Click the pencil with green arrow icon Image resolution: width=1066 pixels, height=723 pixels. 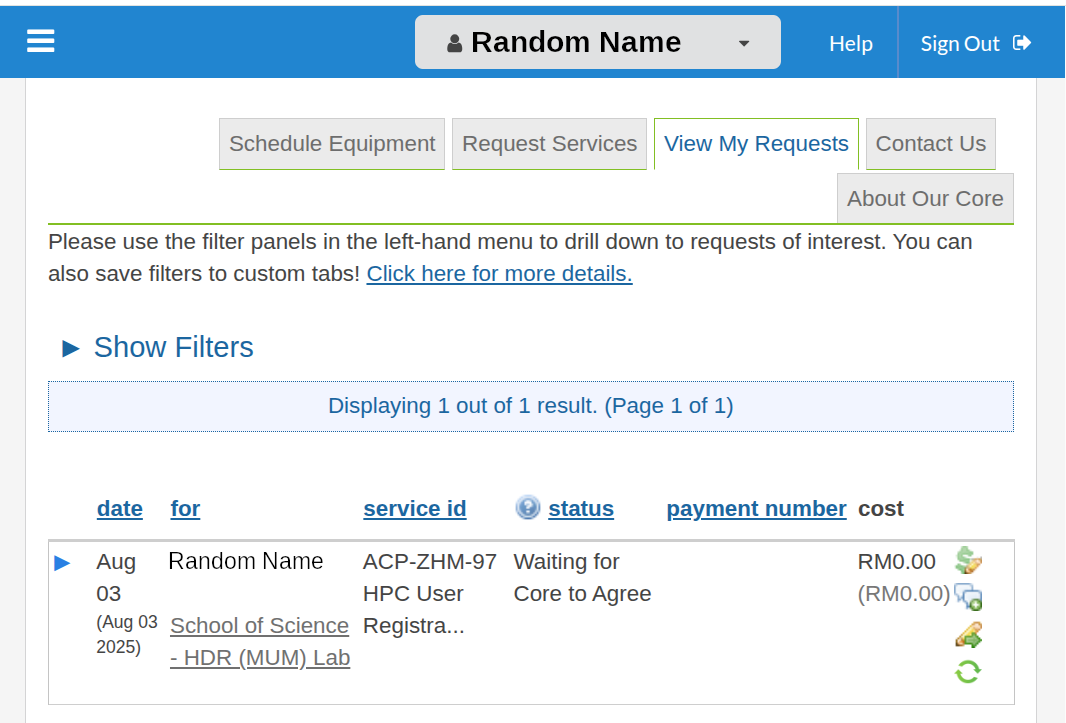(968, 635)
